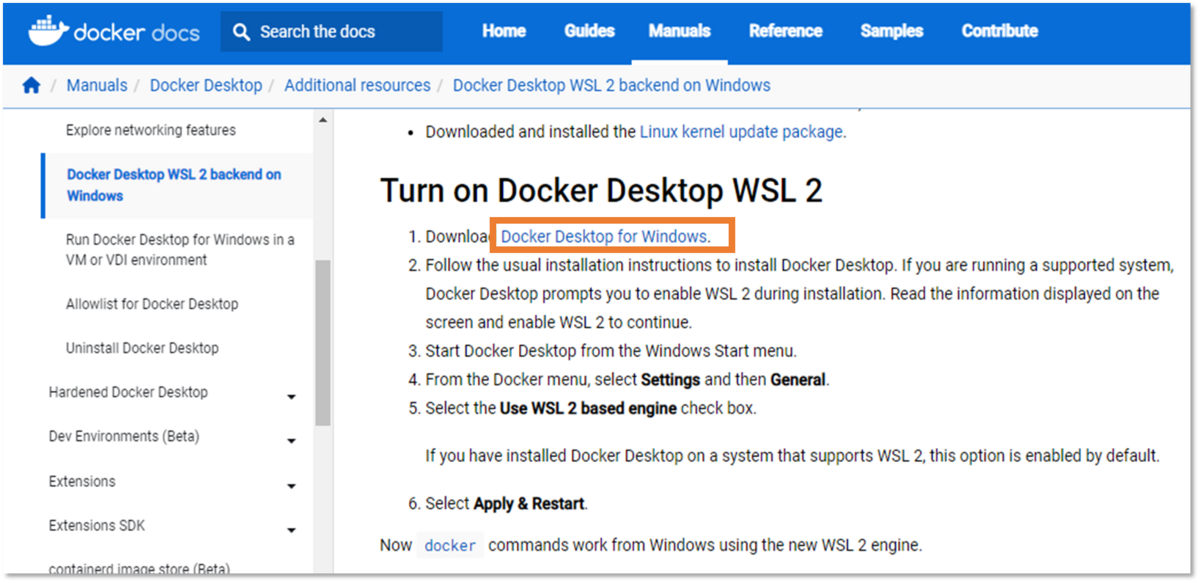The height and width of the screenshot is (583, 1200).
Task: Go to Manuals breadcrumb link
Action: [97, 86]
